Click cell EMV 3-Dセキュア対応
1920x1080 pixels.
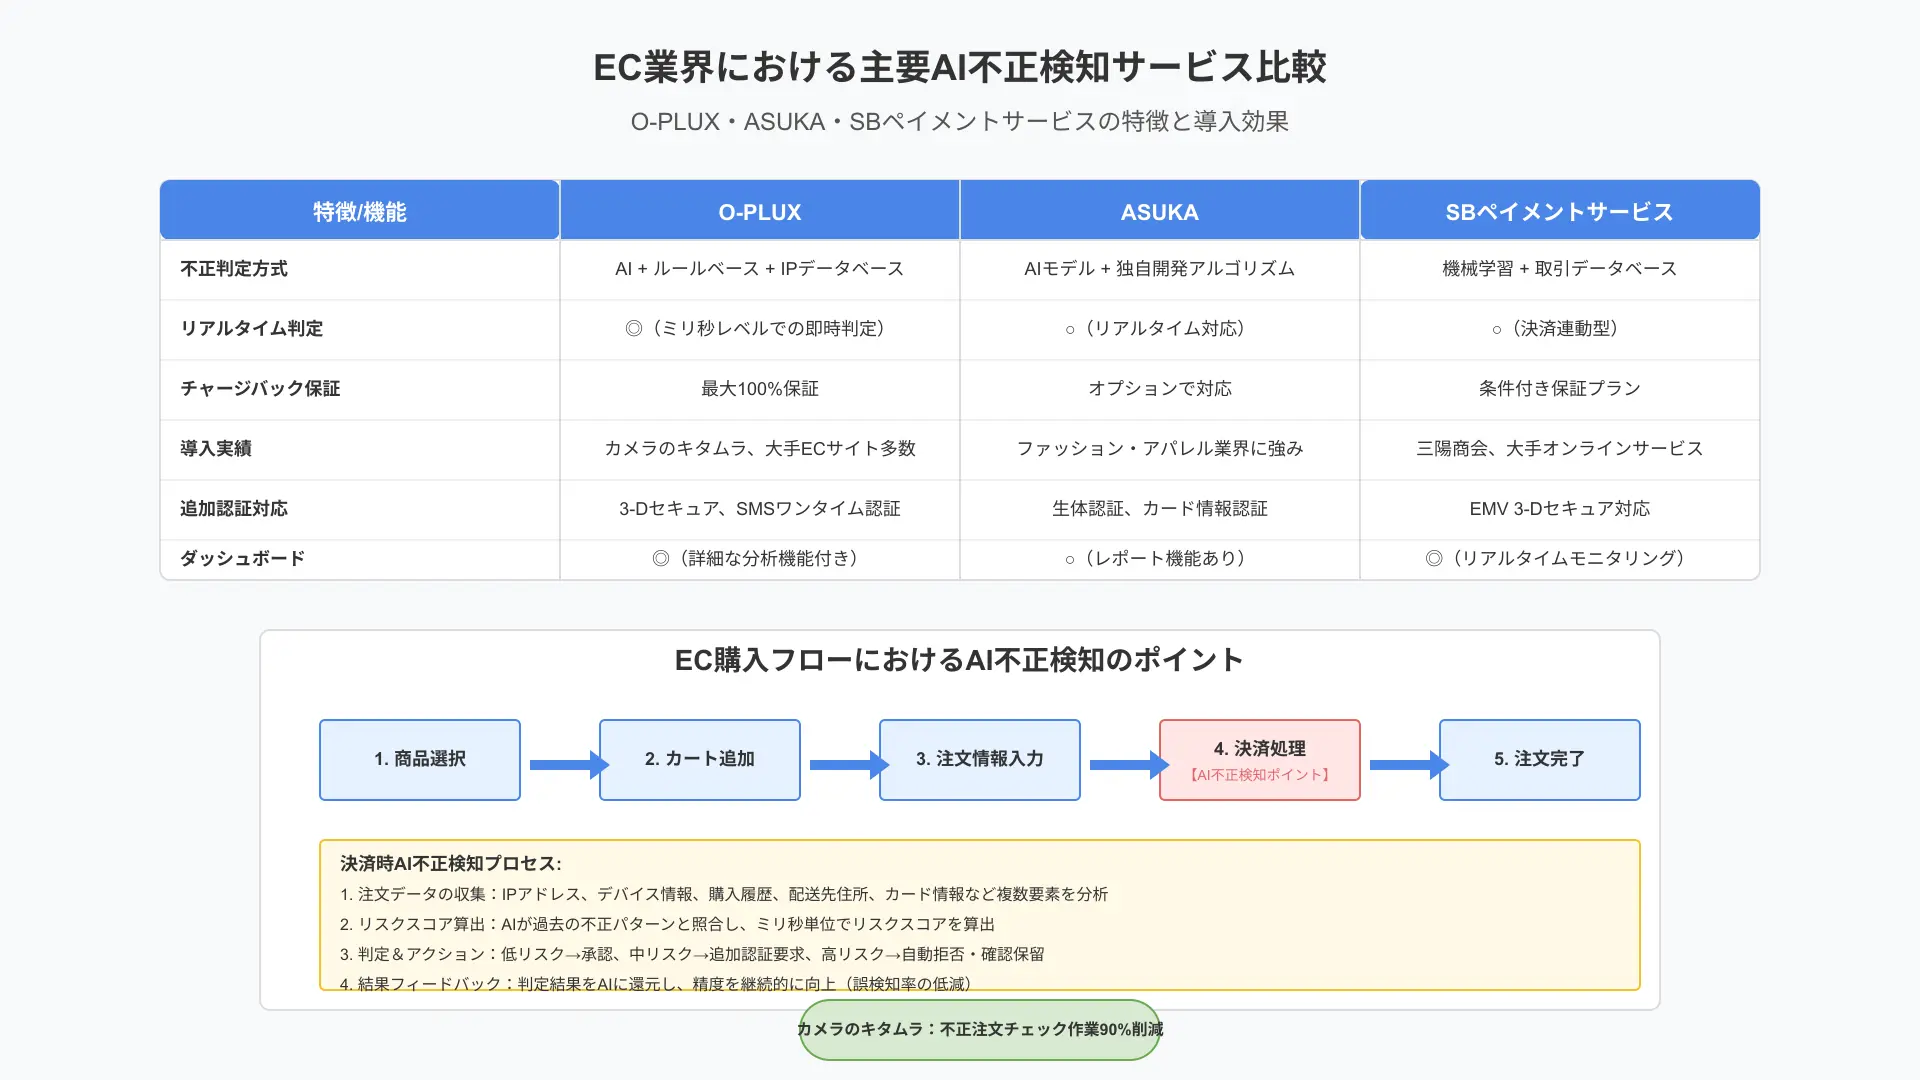point(1560,509)
